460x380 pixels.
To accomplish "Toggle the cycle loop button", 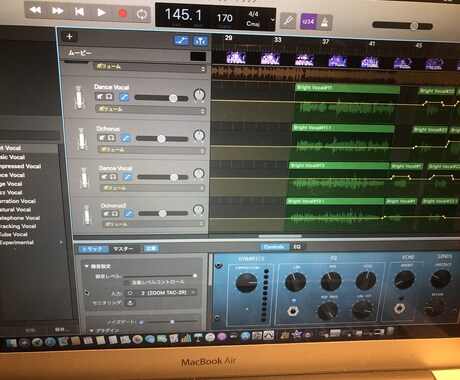I will [x=142, y=14].
